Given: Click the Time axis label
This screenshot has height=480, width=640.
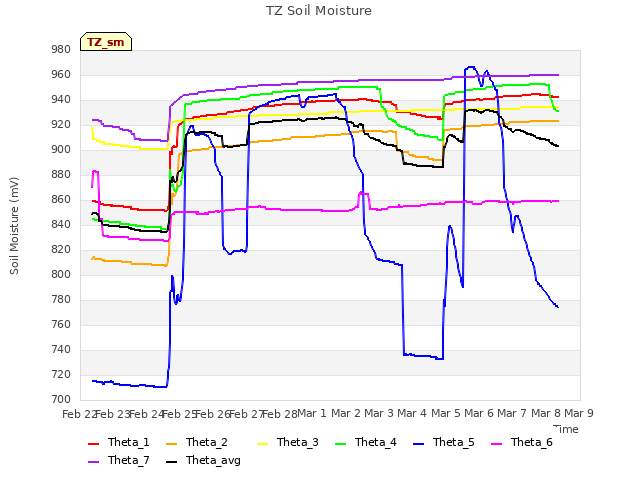Looking at the screenshot, I should pyautogui.click(x=566, y=429).
